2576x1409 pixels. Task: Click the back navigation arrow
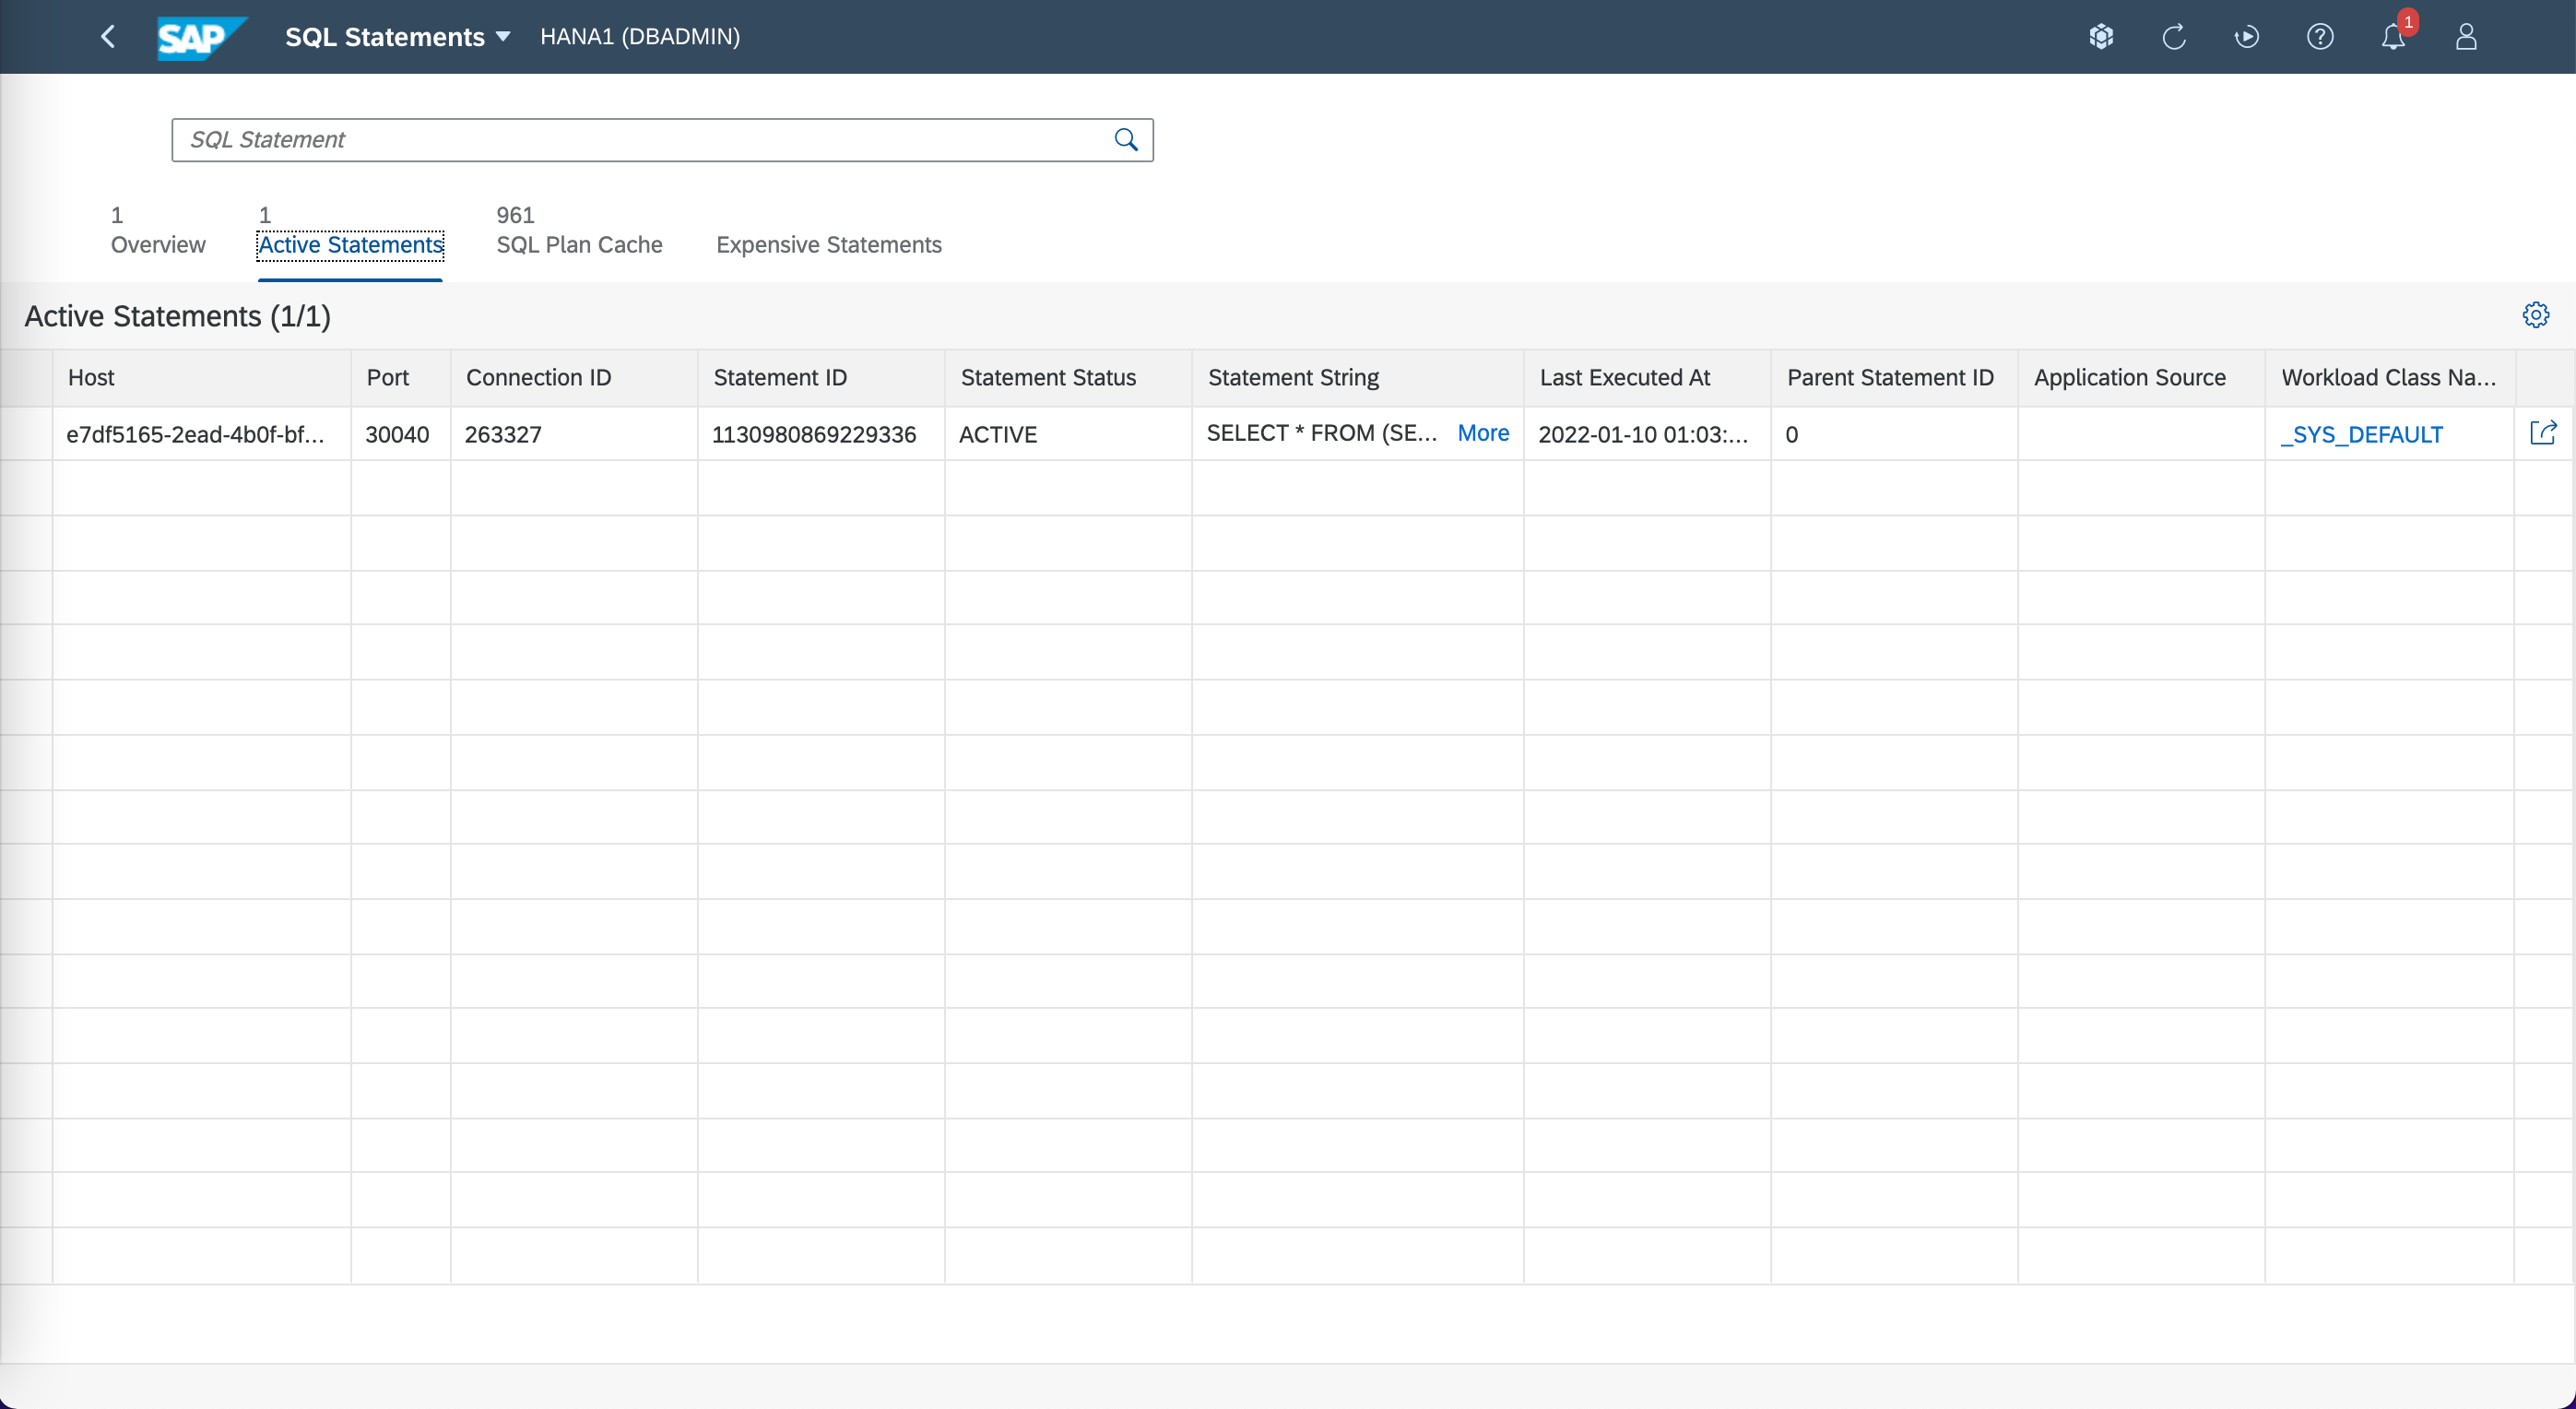point(108,37)
